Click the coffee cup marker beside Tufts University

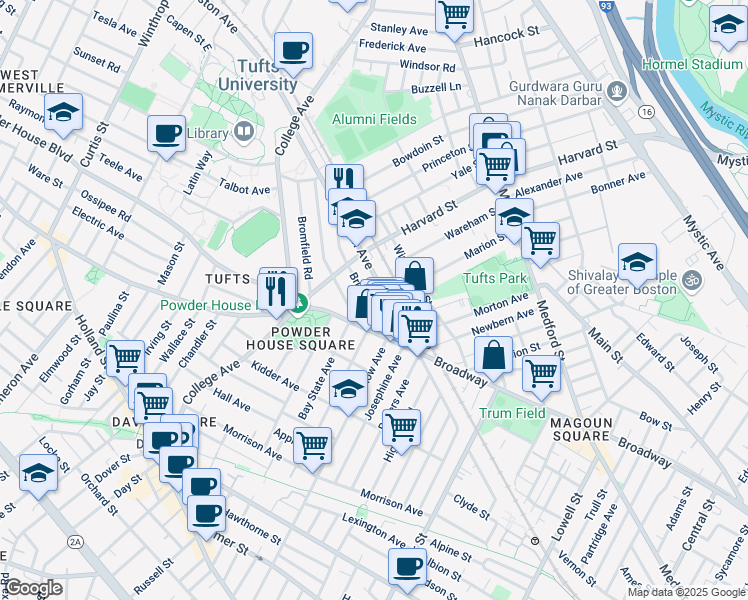click(x=293, y=52)
